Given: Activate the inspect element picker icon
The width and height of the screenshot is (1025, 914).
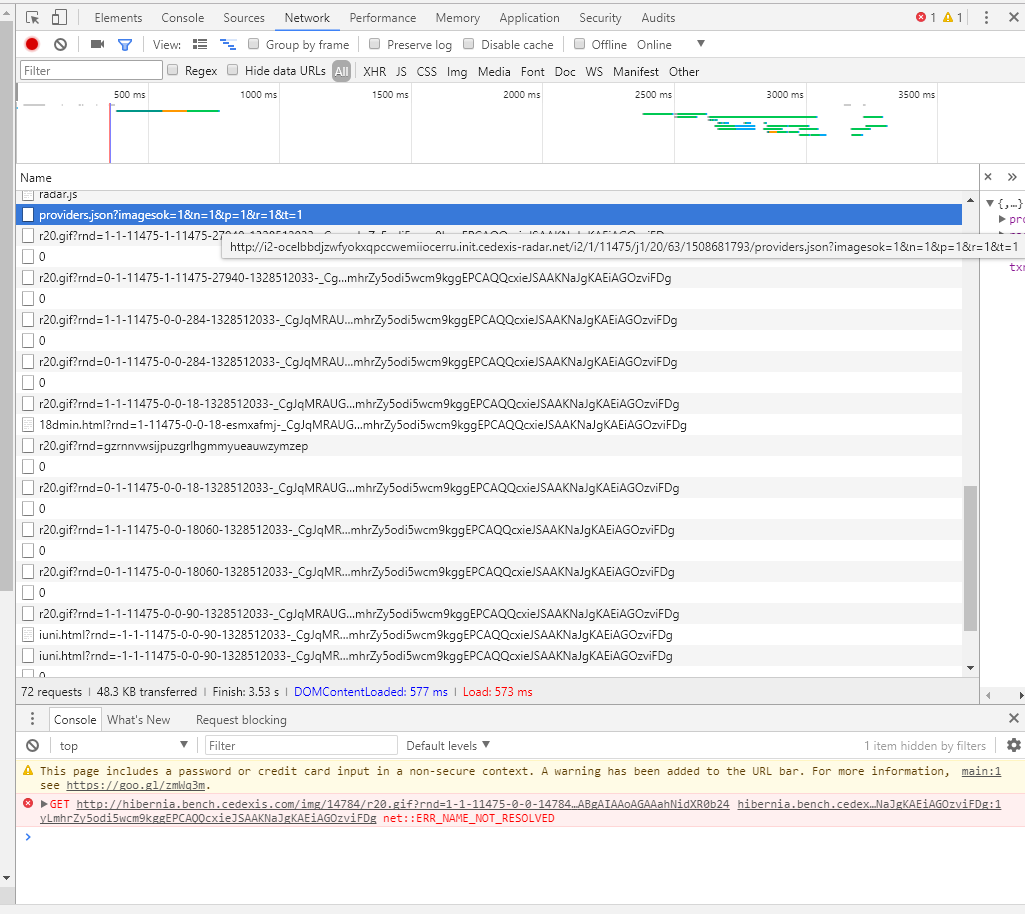Looking at the screenshot, I should click(x=32, y=18).
